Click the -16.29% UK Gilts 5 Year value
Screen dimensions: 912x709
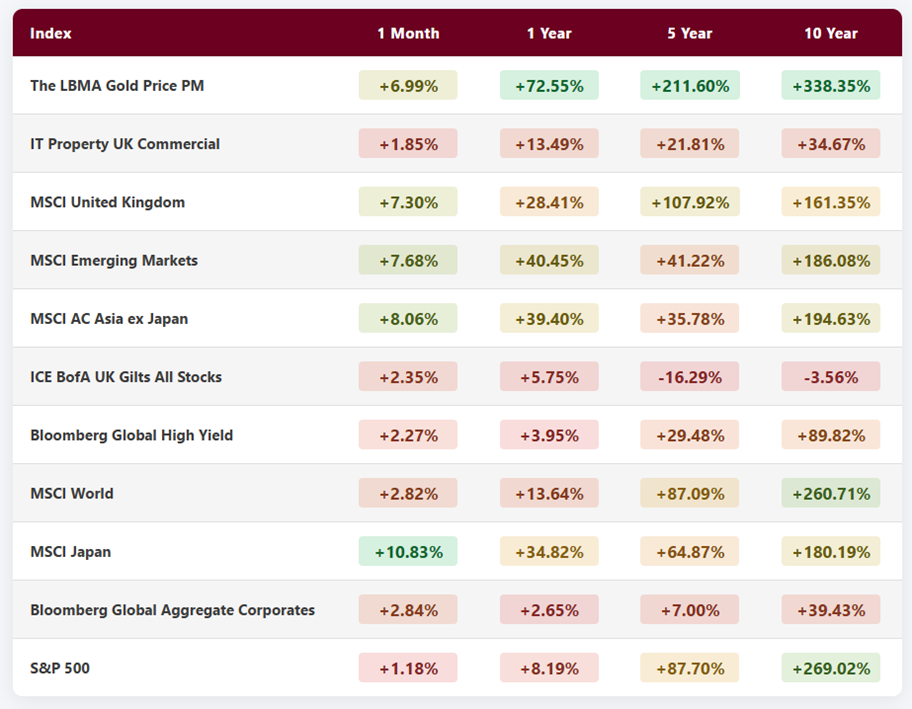[689, 377]
